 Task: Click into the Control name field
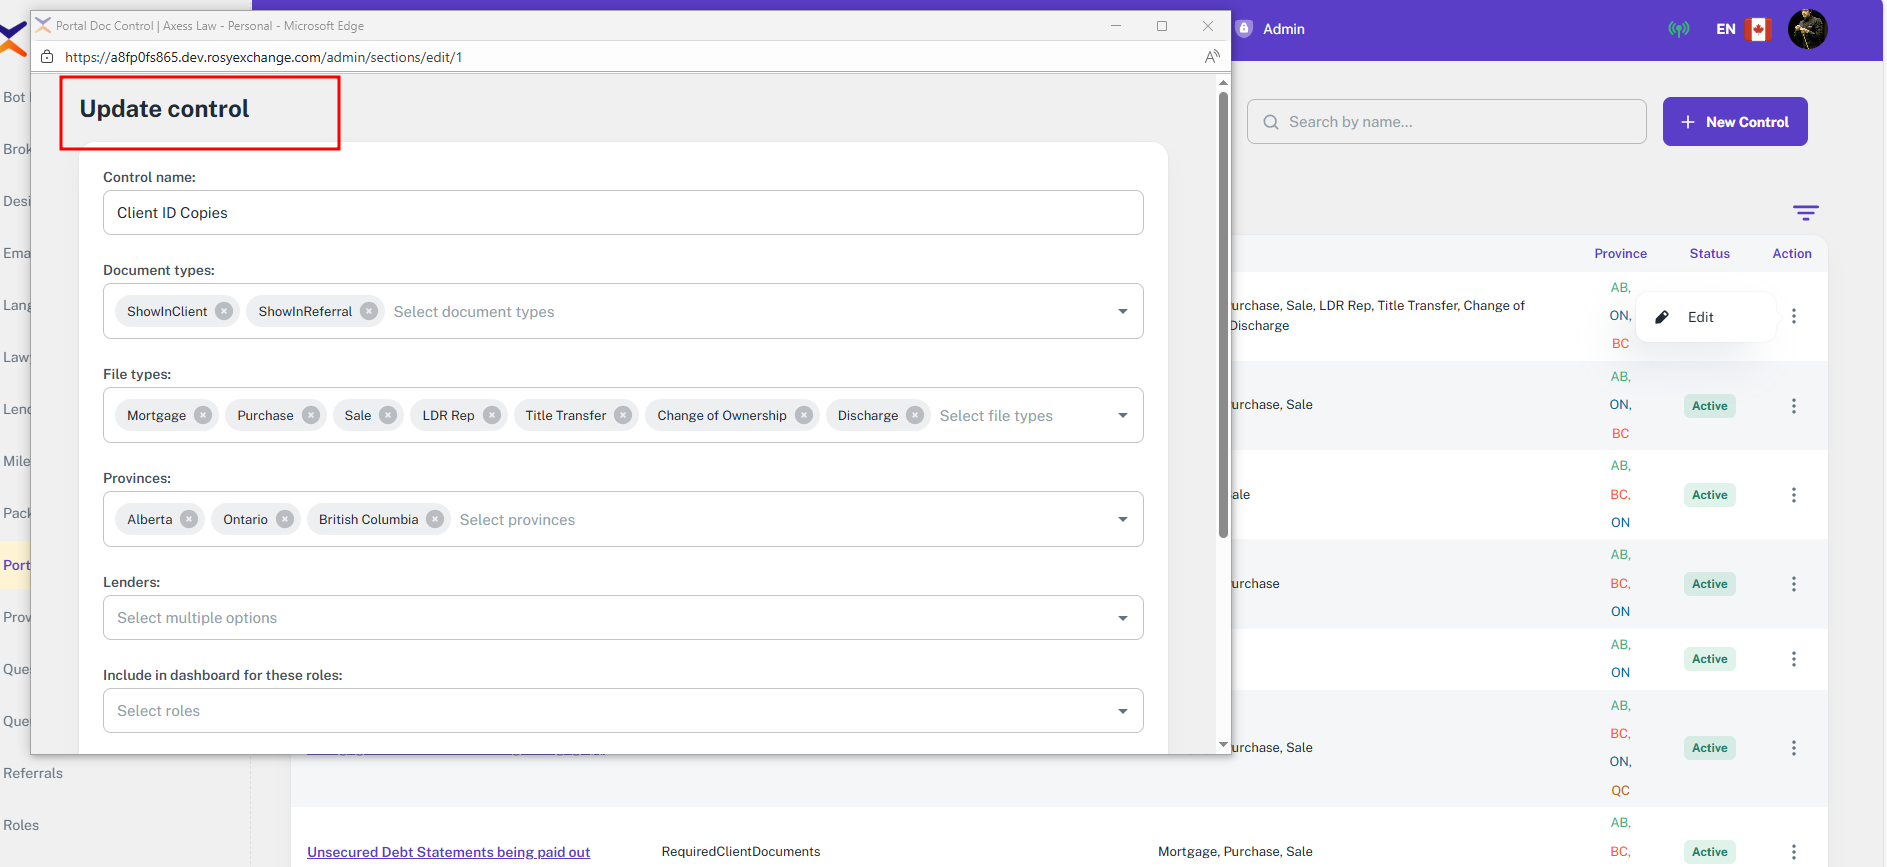622,213
